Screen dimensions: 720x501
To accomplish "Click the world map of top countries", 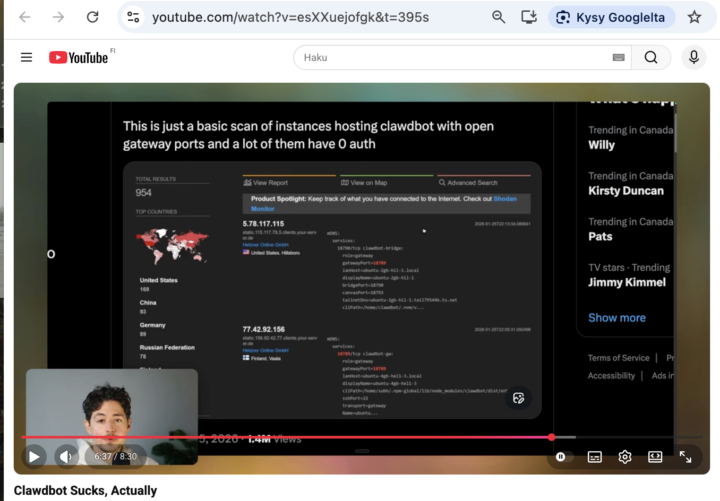I will pos(172,246).
